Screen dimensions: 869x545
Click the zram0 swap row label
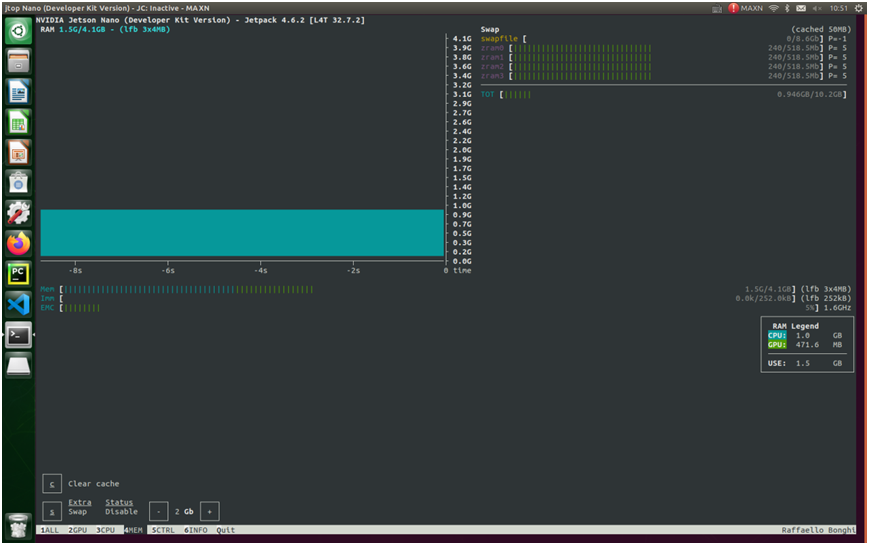pos(492,48)
